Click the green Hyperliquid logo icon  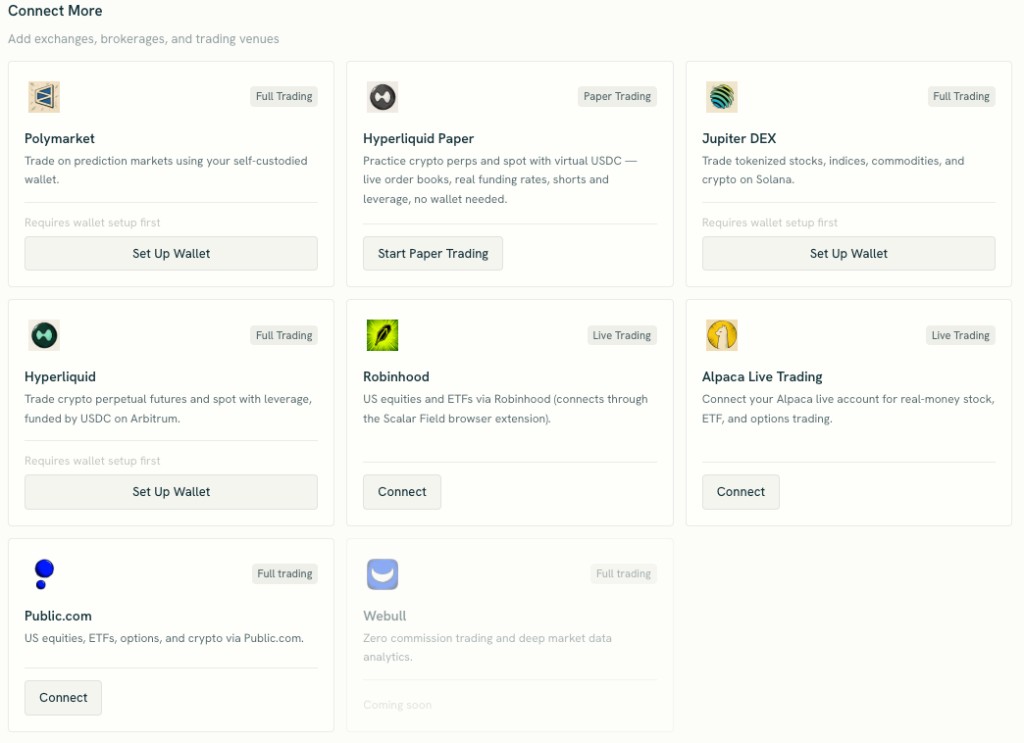[44, 335]
